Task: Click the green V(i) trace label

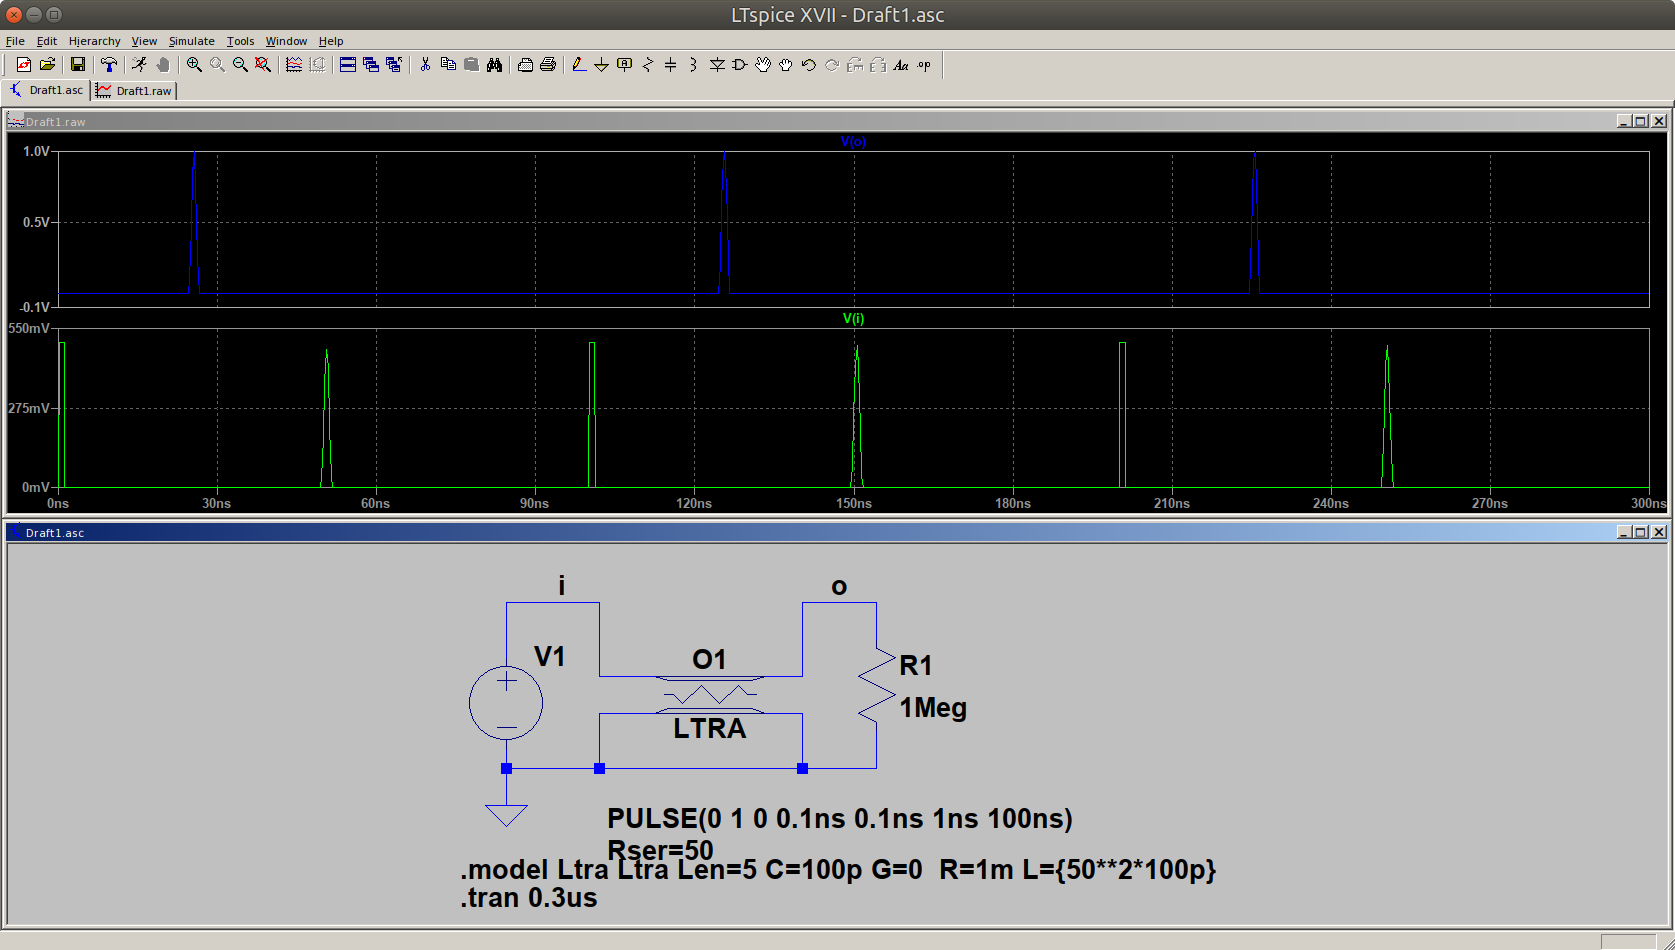Action: pos(853,319)
